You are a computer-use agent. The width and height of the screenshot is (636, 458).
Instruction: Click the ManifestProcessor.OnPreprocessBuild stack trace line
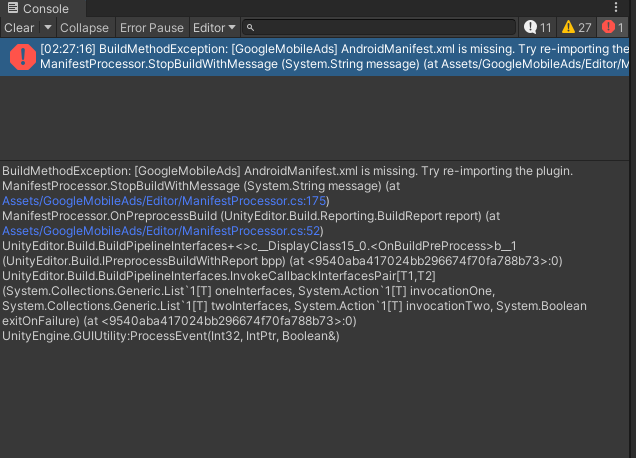click(x=251, y=216)
